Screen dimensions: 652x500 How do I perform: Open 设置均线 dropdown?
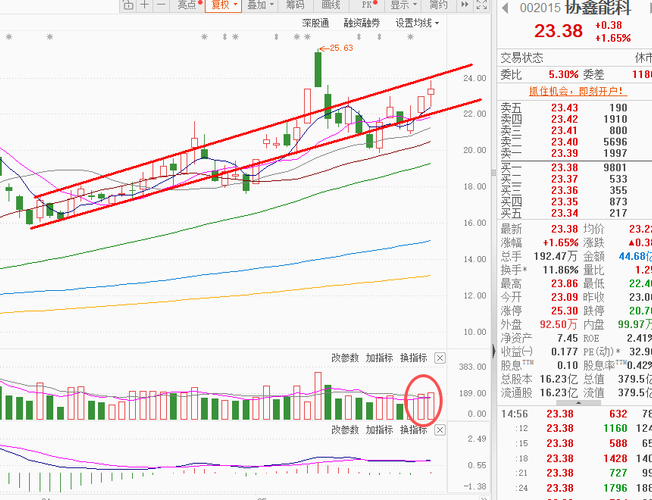[x=417, y=23]
